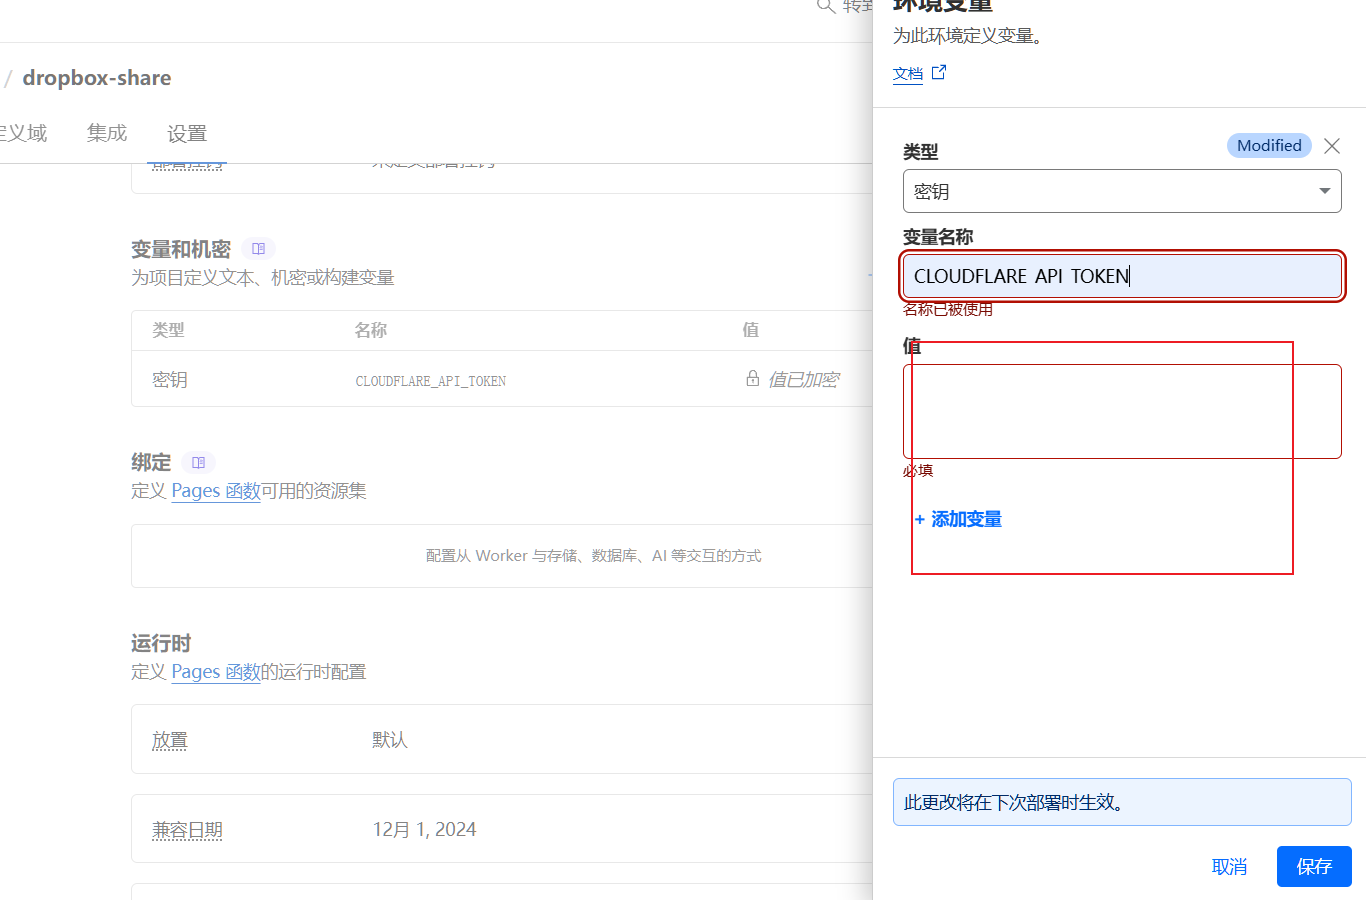Open docs icon beside 绑定 heading

198,463
